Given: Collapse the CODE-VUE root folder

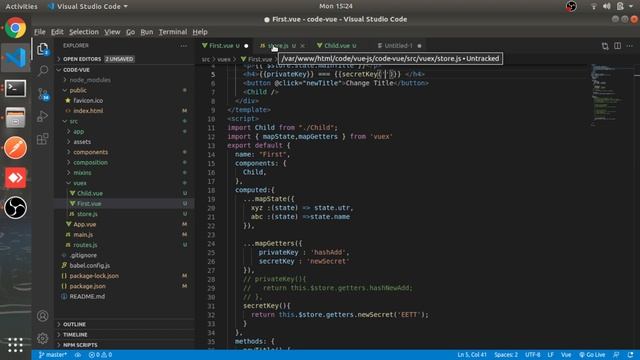Looking at the screenshot, I should (76, 70).
